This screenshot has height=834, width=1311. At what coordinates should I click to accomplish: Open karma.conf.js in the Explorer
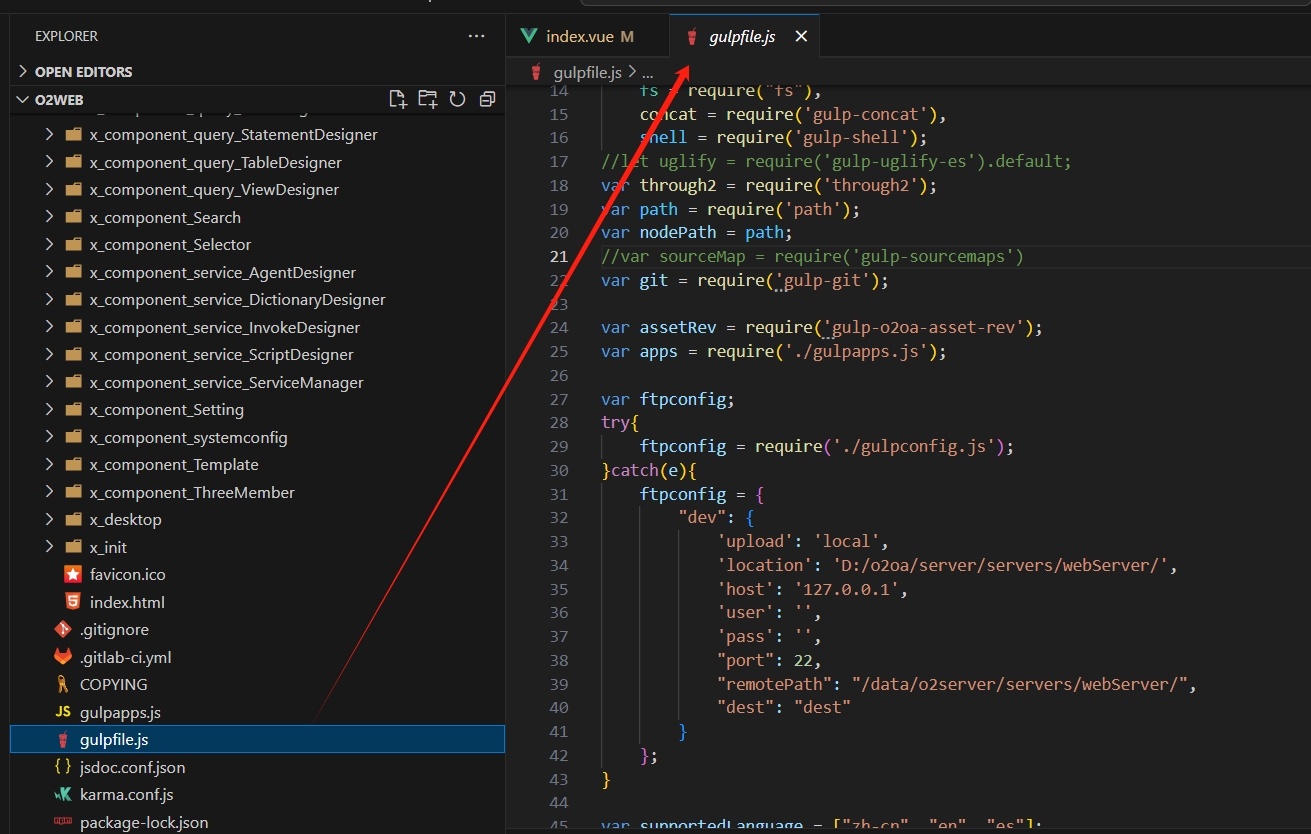[x=126, y=795]
